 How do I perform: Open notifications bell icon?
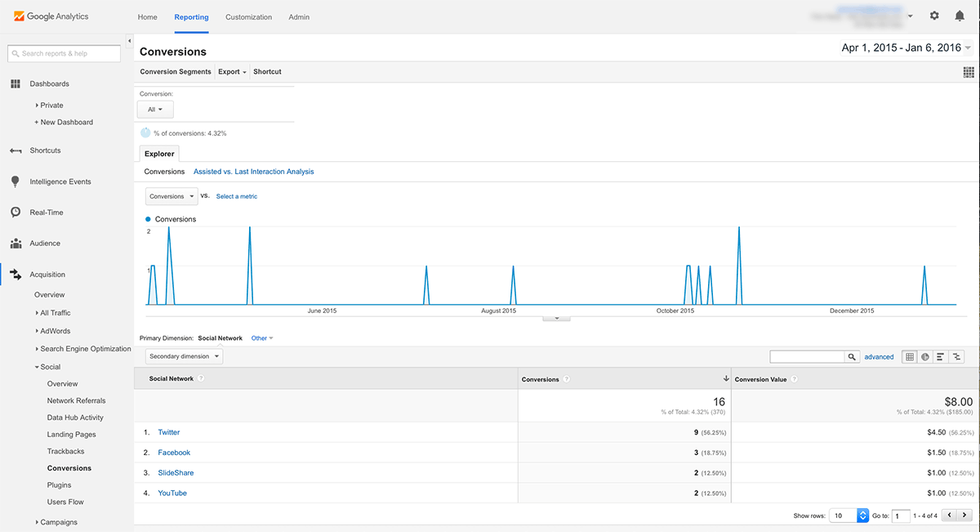coord(959,16)
